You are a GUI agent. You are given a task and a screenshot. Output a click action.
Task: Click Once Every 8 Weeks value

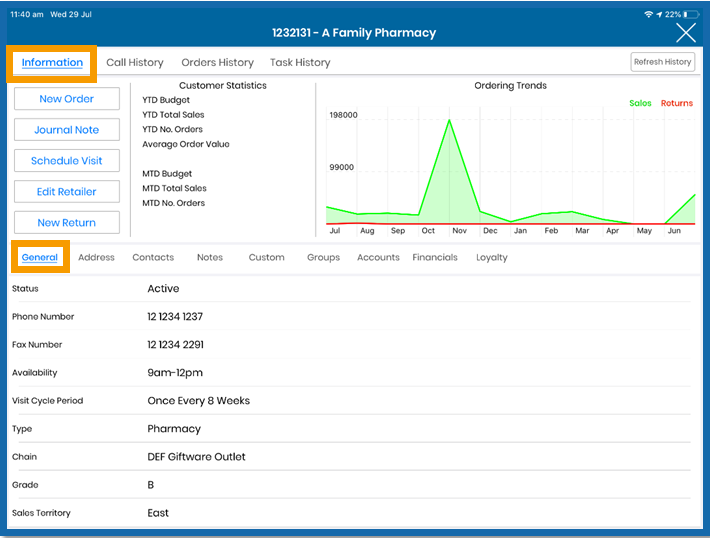tap(198, 401)
